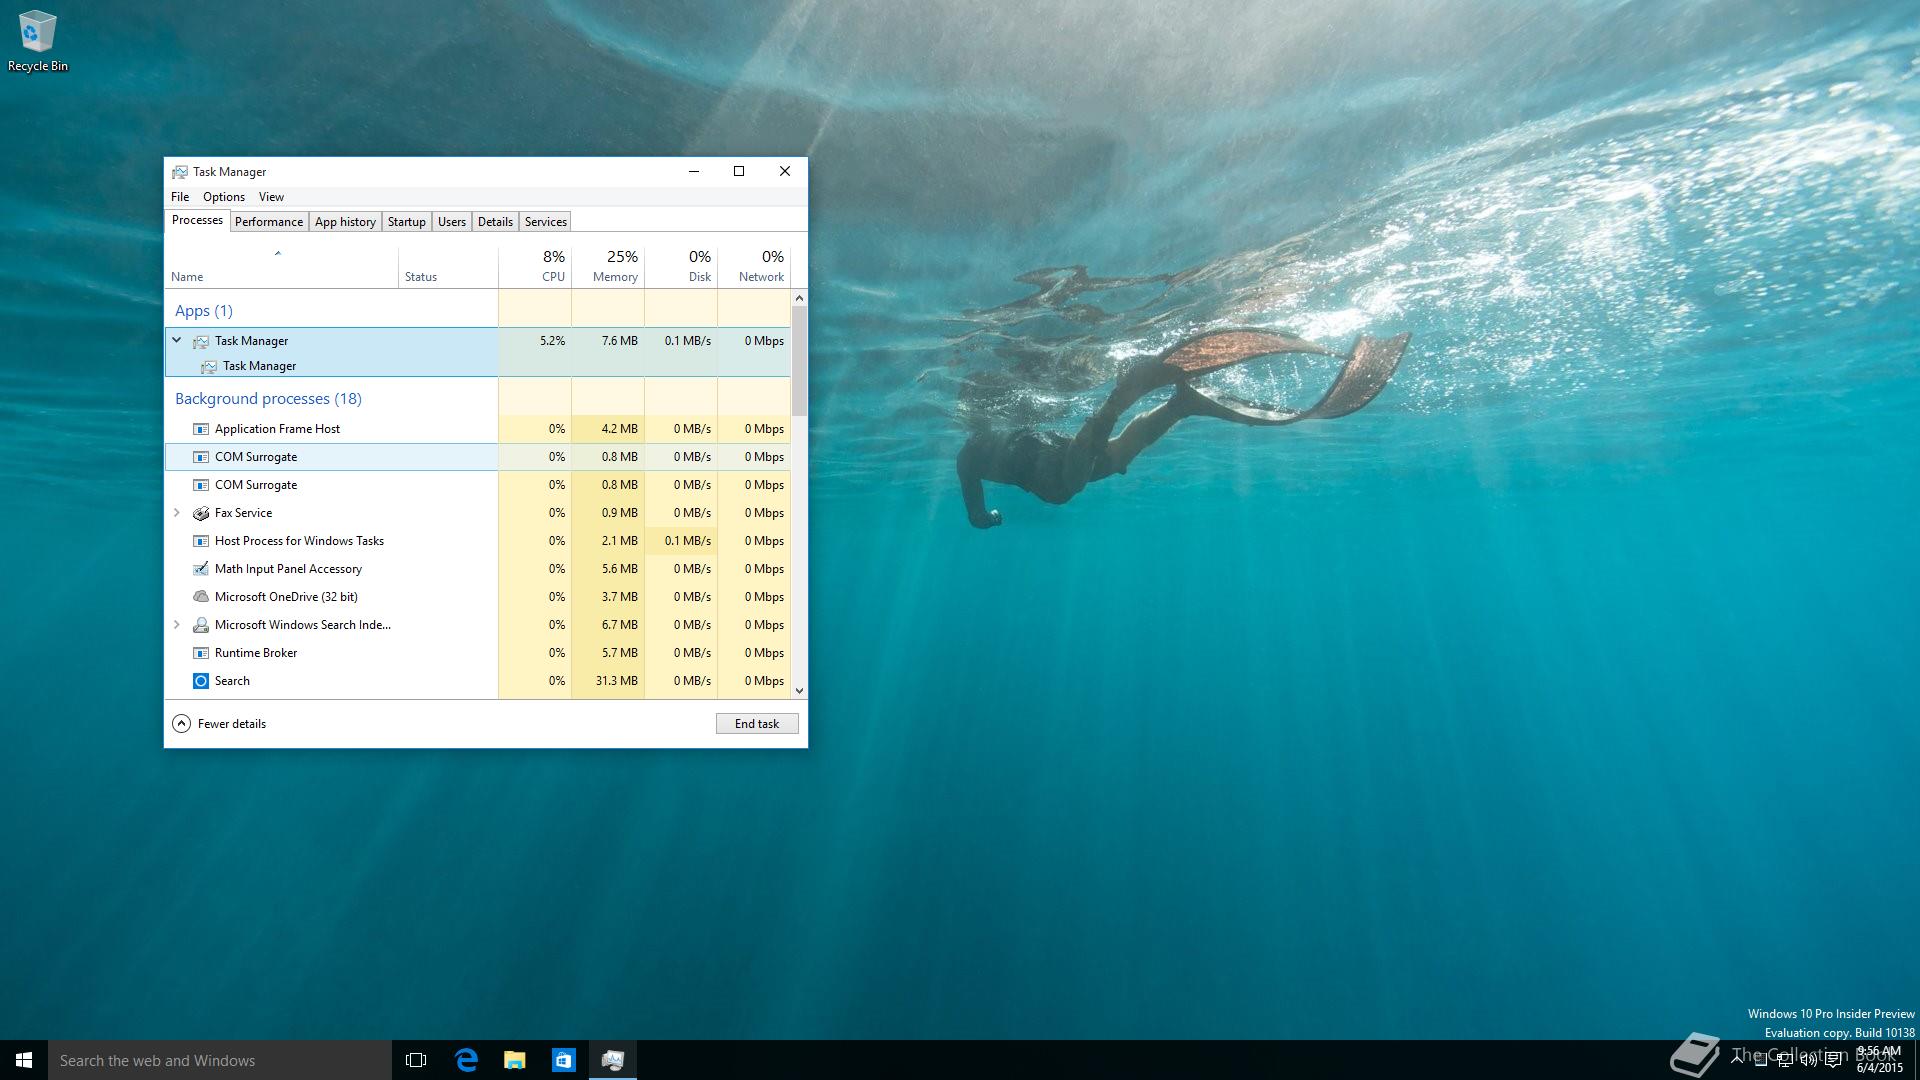Switch to the Startup tab
The width and height of the screenshot is (1920, 1080).
coord(407,222)
